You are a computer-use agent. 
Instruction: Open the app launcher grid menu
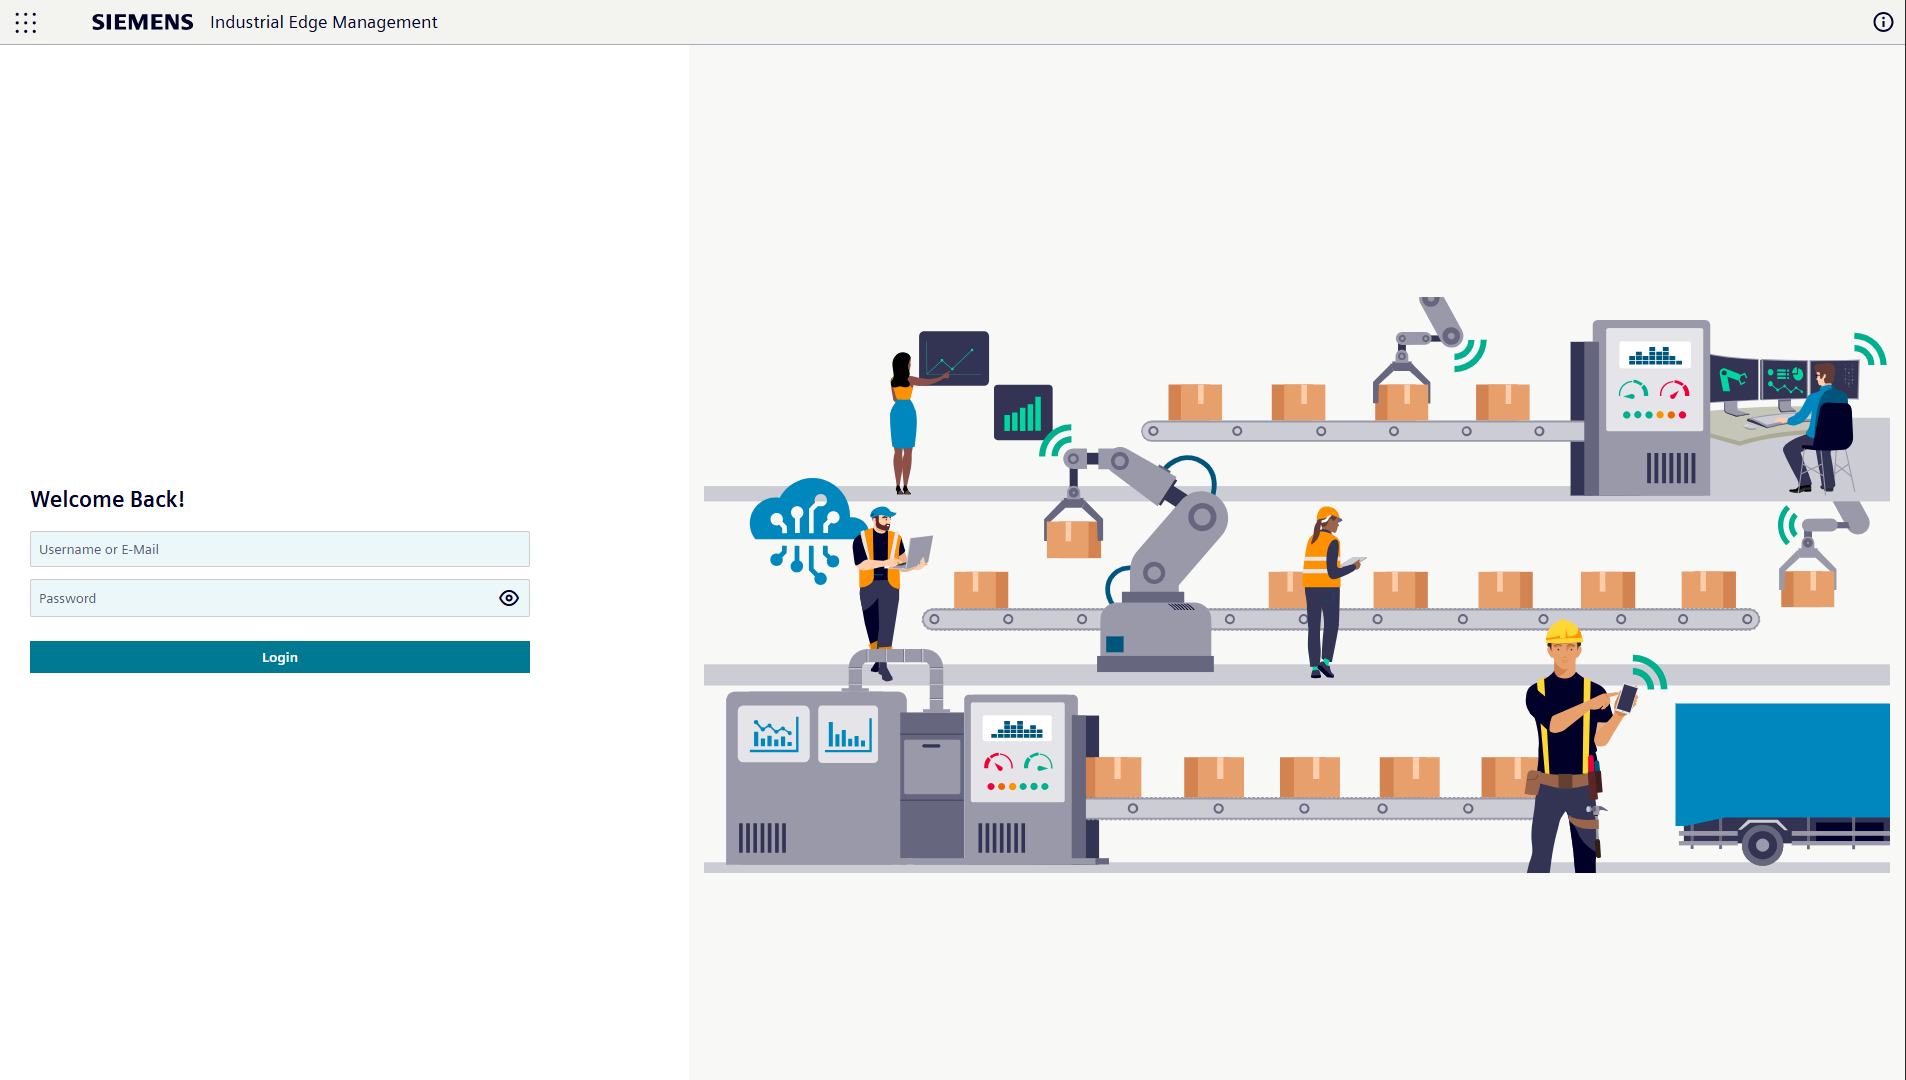pos(26,22)
